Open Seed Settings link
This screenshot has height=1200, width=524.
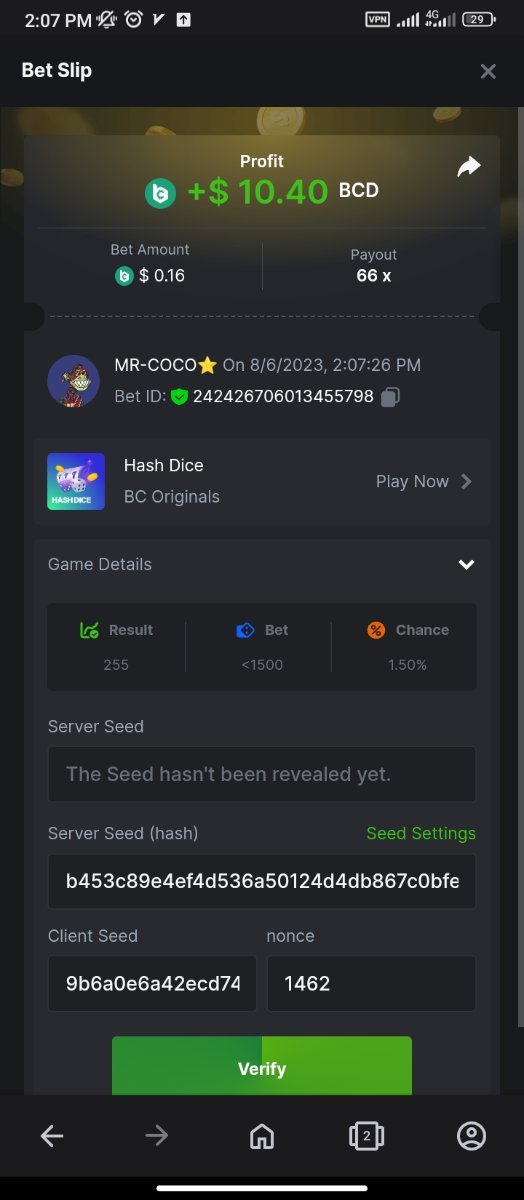421,833
